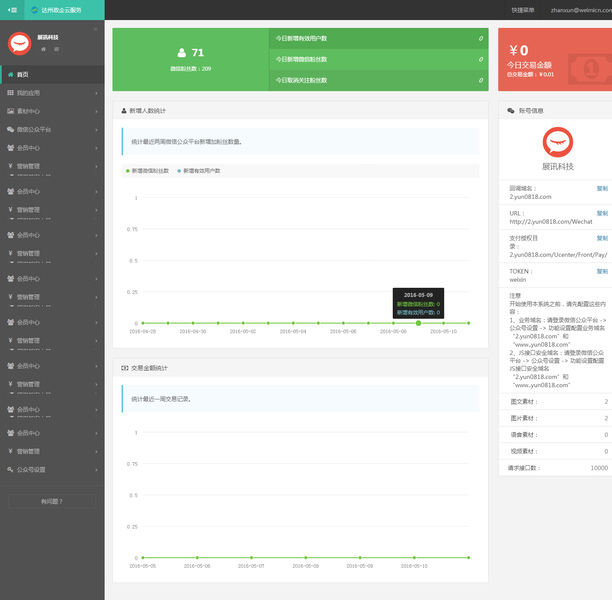Click 2016-05-05 label on transaction chart

click(x=143, y=566)
